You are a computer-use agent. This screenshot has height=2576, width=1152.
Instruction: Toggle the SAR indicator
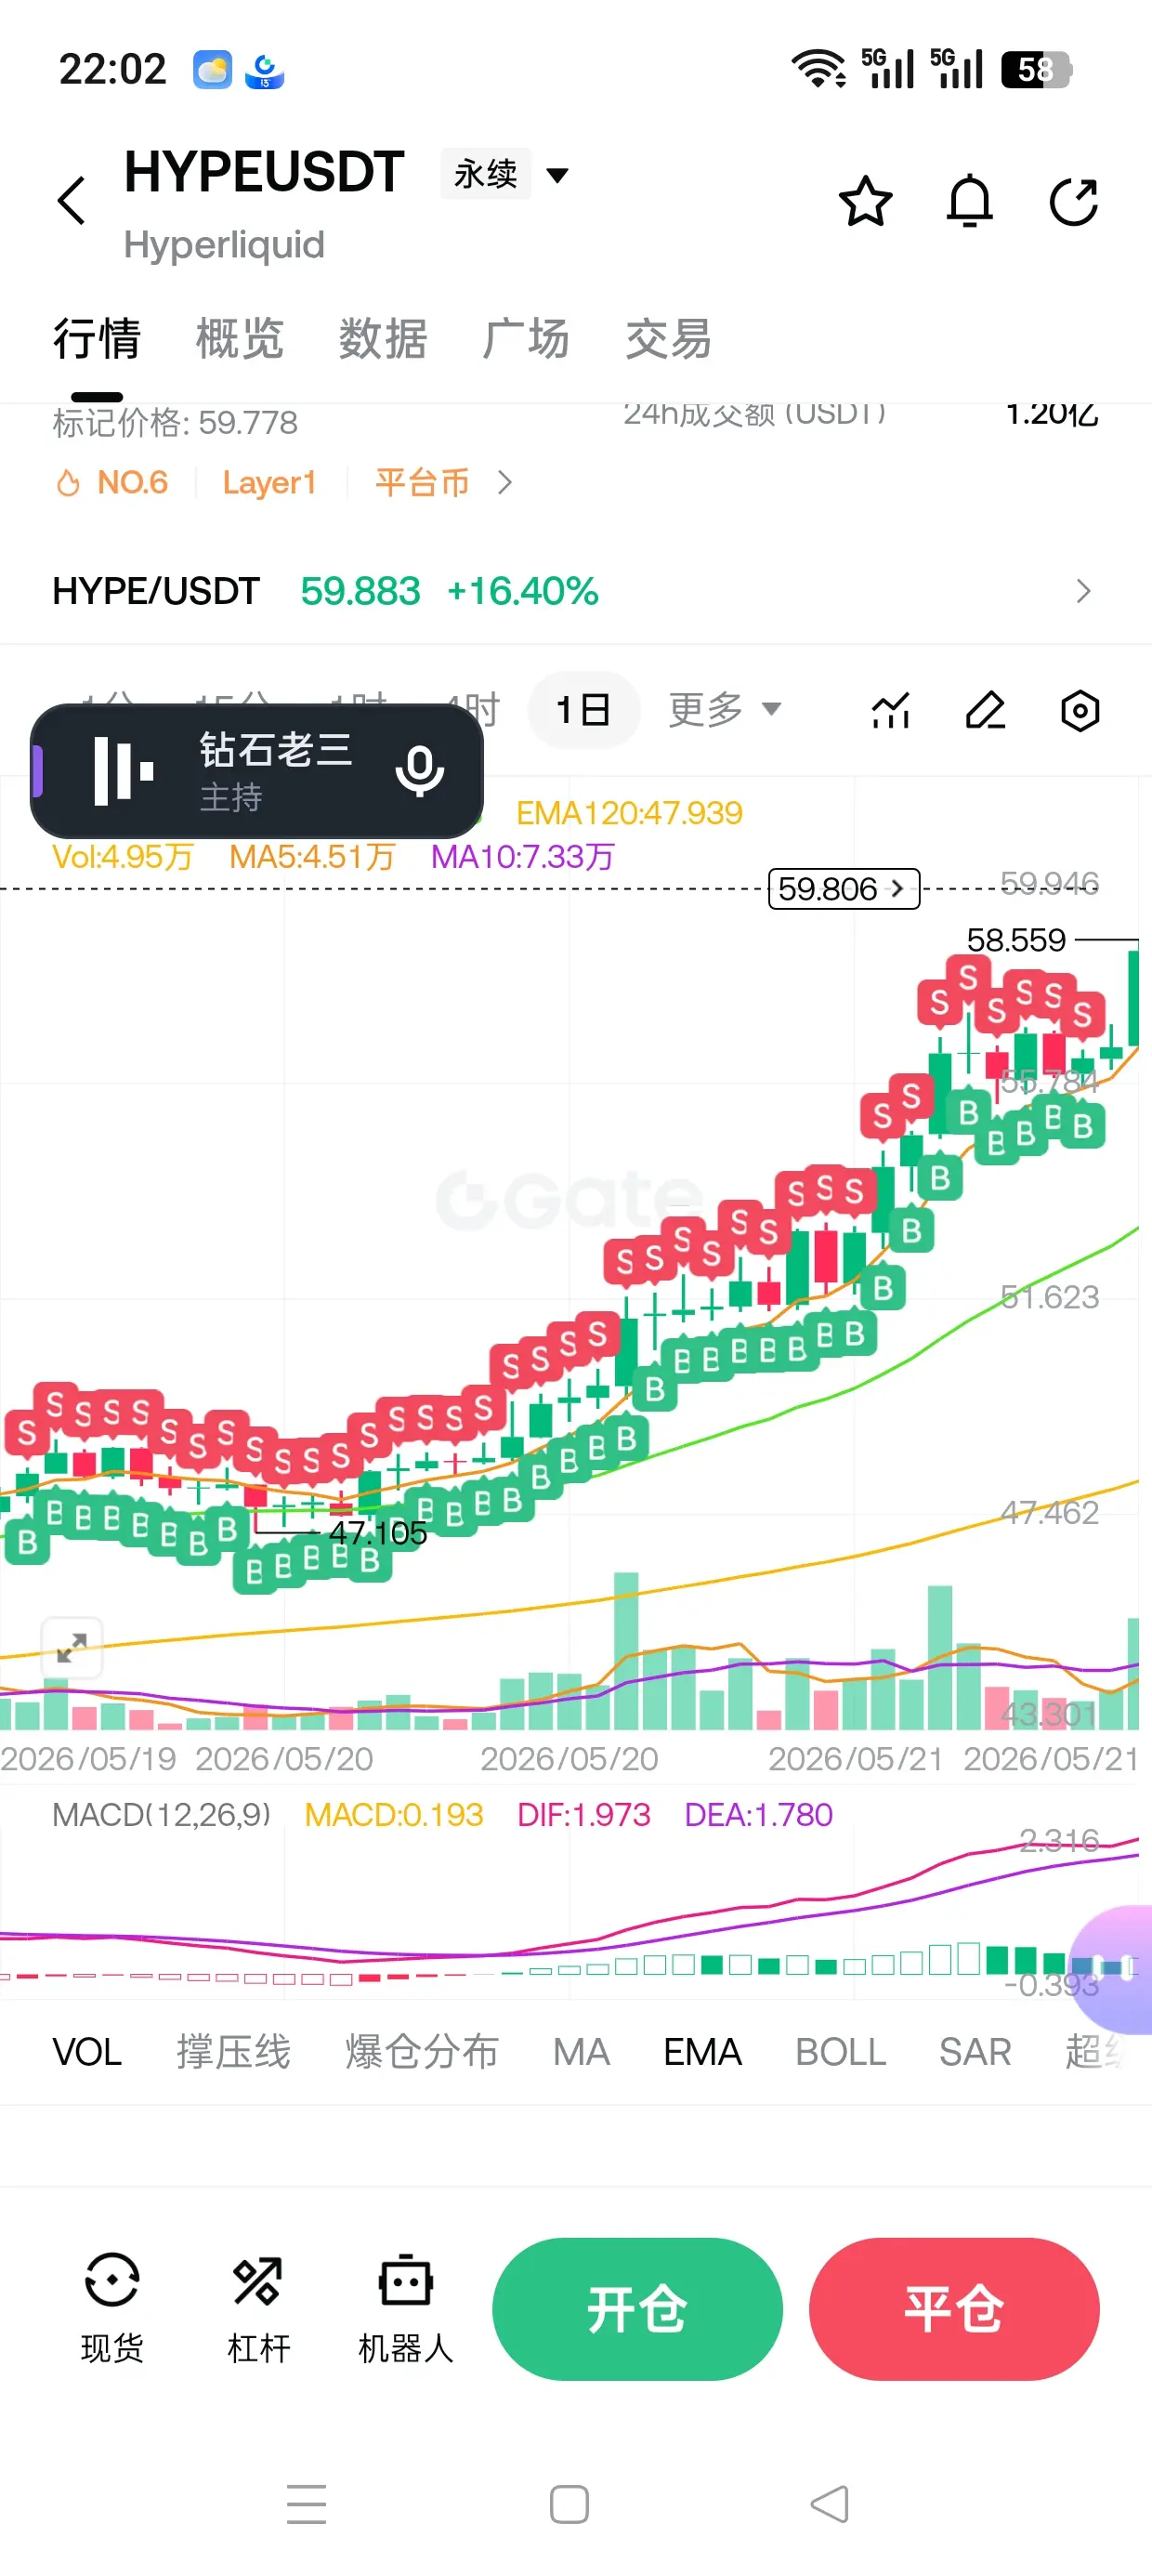point(975,2052)
